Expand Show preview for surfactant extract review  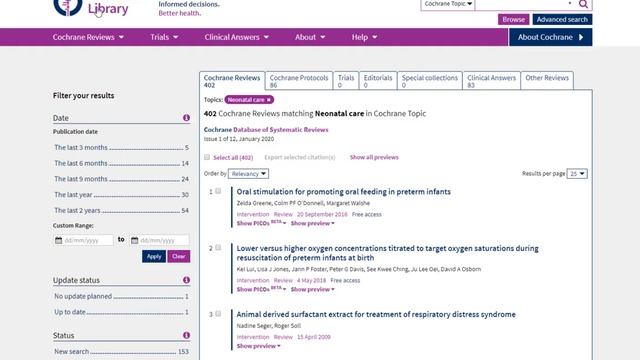tap(259, 346)
